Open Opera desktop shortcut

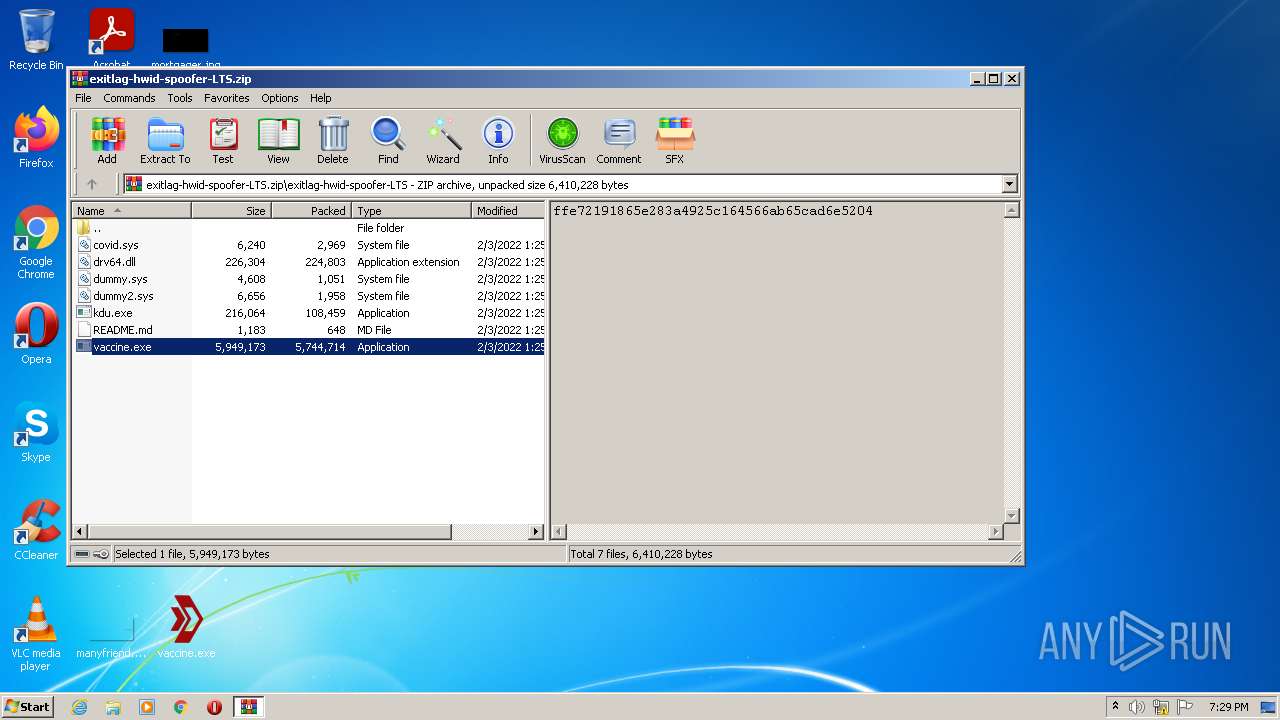tap(36, 334)
